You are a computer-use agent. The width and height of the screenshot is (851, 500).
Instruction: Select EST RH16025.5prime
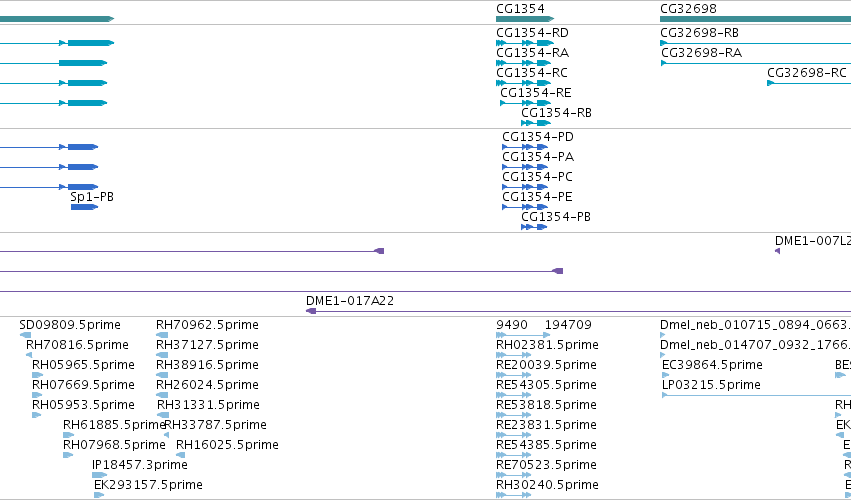(181, 455)
